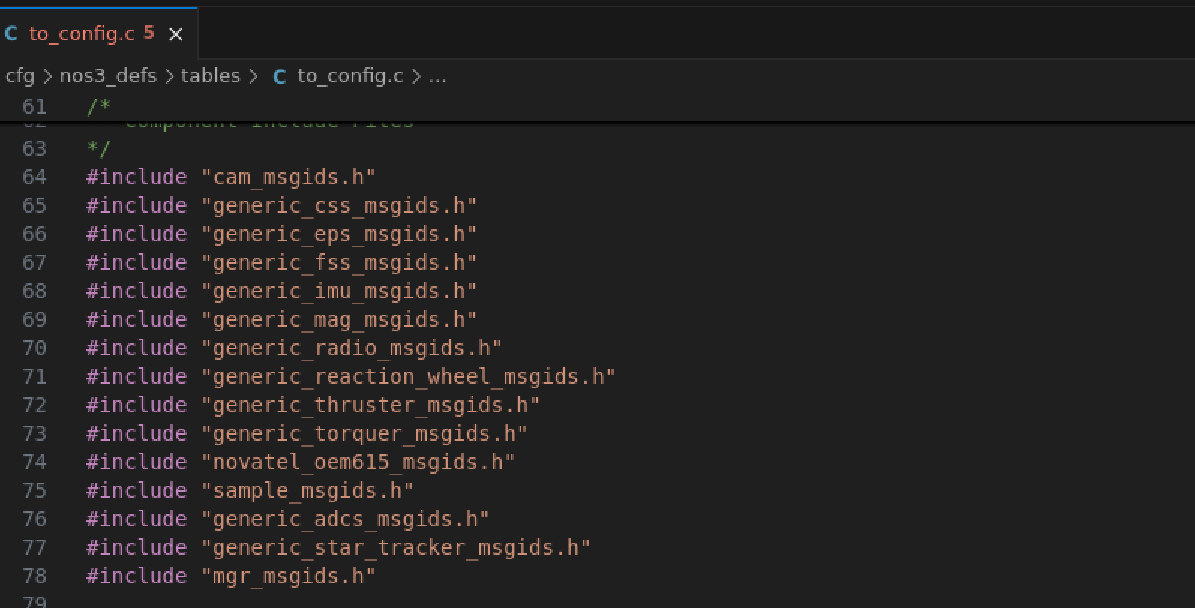
Task: Click the line including "generic_css_msgids.h"
Action: (x=281, y=206)
